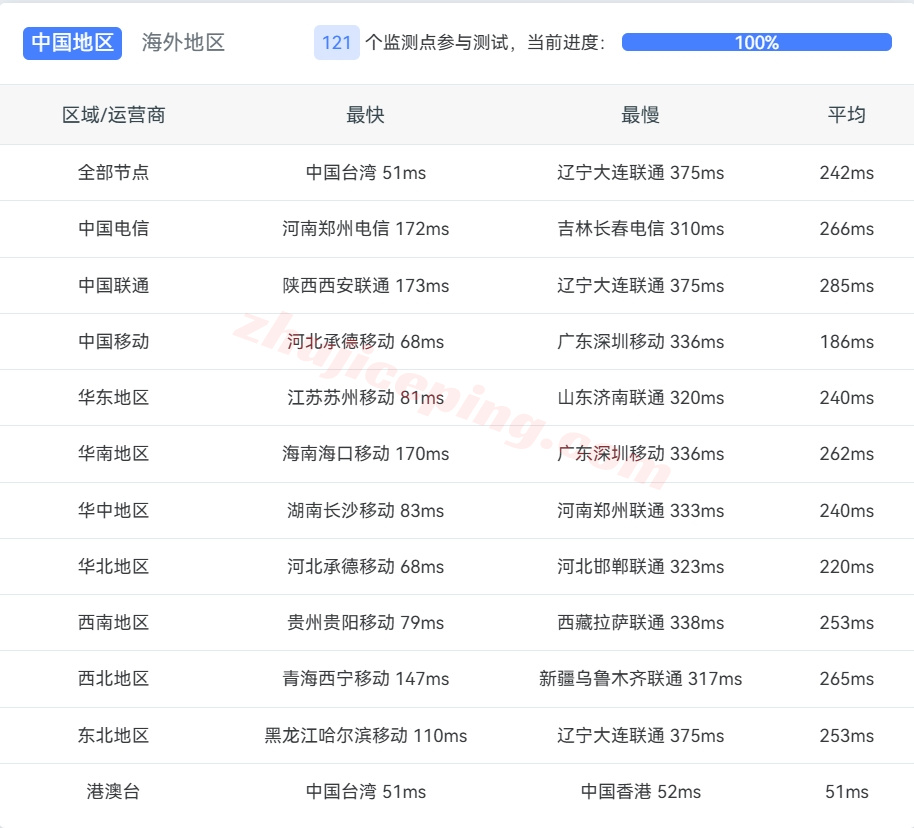Click the 新疆乌鲁木齐联通 317ms entry
914x828 pixels.
click(x=640, y=679)
